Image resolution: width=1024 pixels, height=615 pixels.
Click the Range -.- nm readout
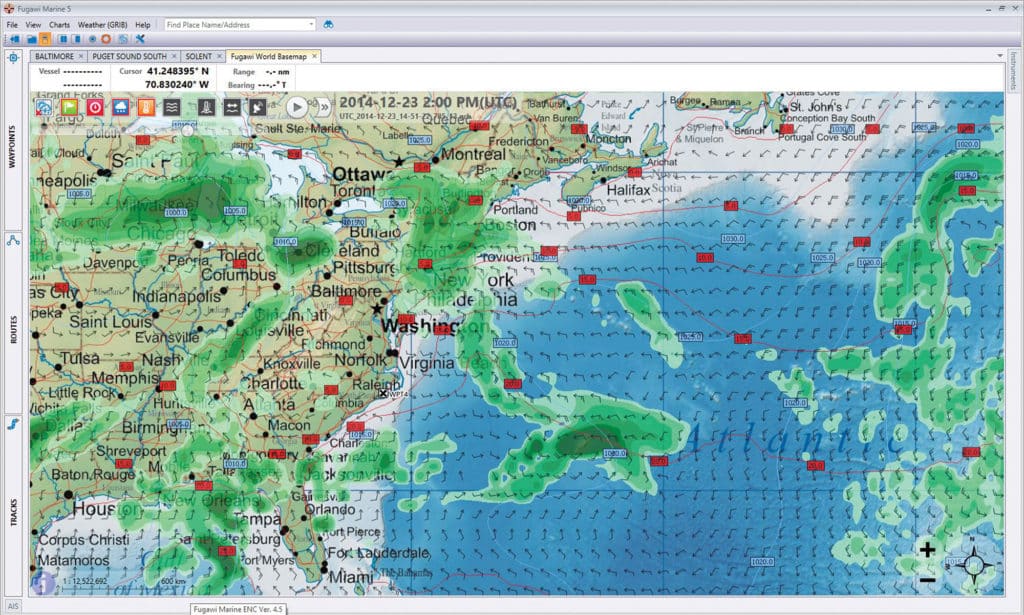(277, 72)
